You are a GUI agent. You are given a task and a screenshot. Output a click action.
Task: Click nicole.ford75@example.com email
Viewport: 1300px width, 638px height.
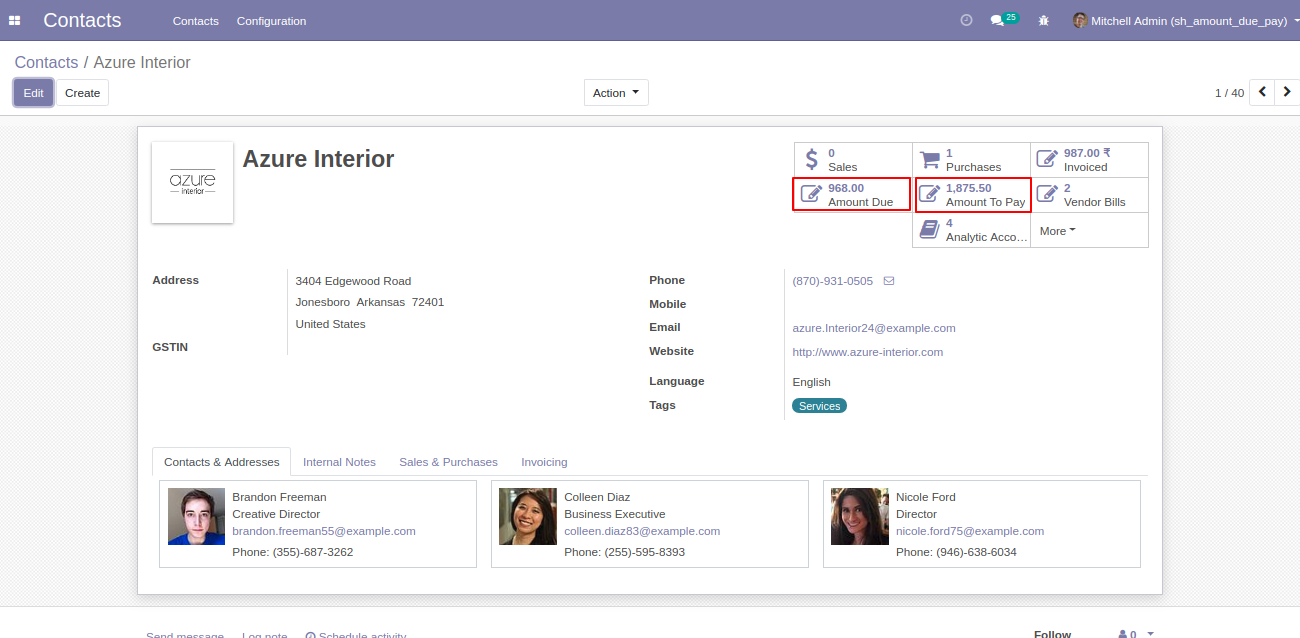(970, 531)
